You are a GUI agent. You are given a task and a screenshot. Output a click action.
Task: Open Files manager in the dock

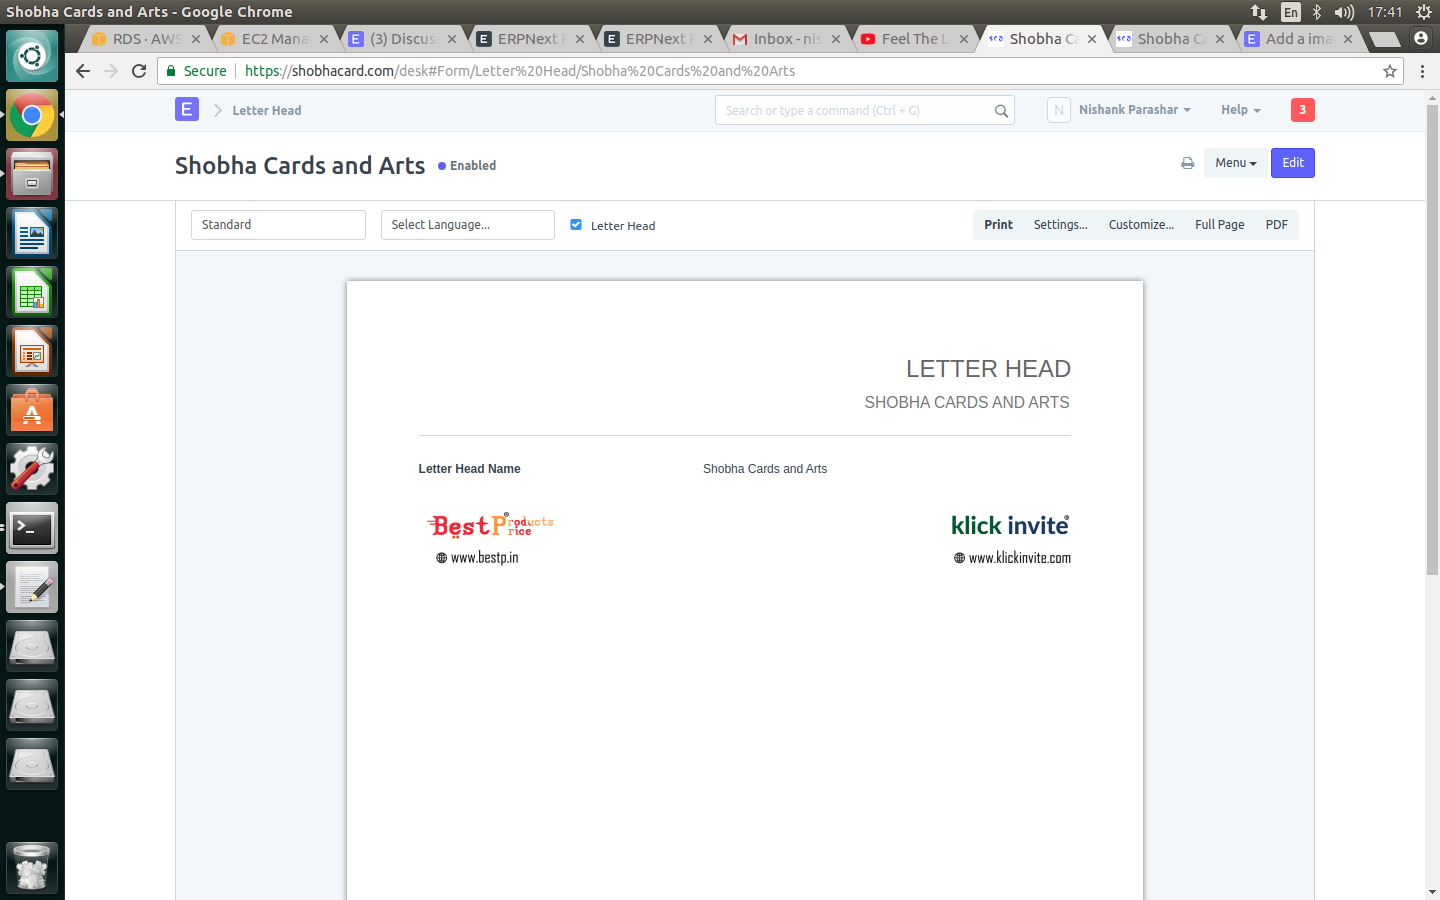coord(32,174)
